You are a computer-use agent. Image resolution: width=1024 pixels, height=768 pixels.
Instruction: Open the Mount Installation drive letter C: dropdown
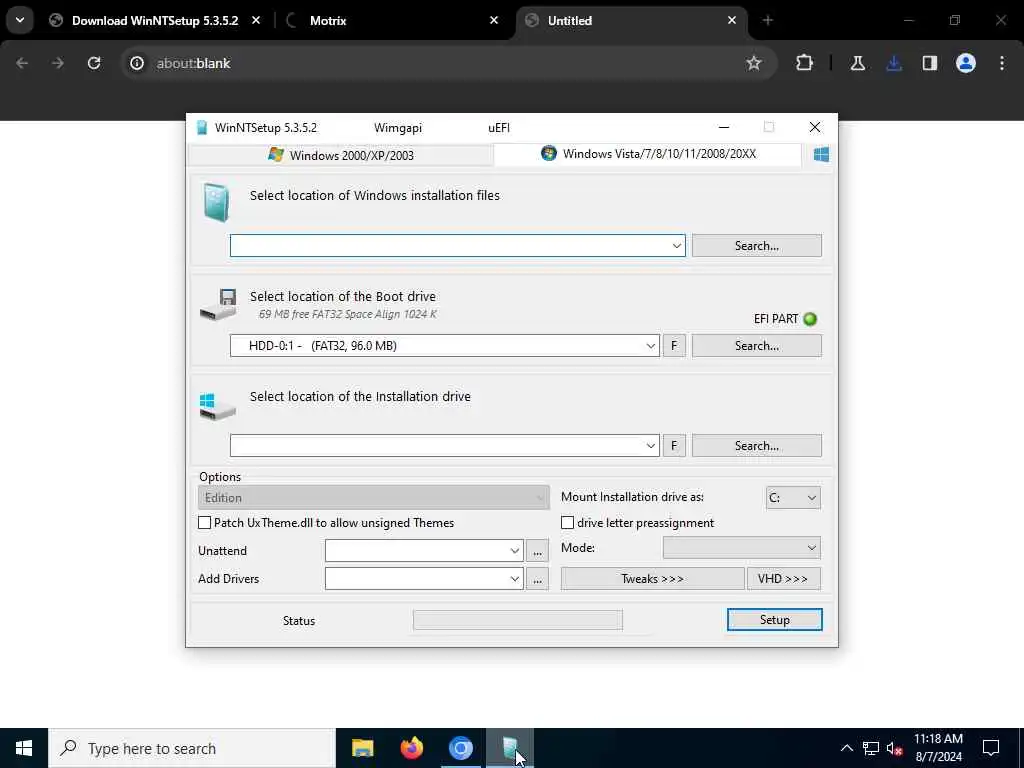click(x=793, y=498)
